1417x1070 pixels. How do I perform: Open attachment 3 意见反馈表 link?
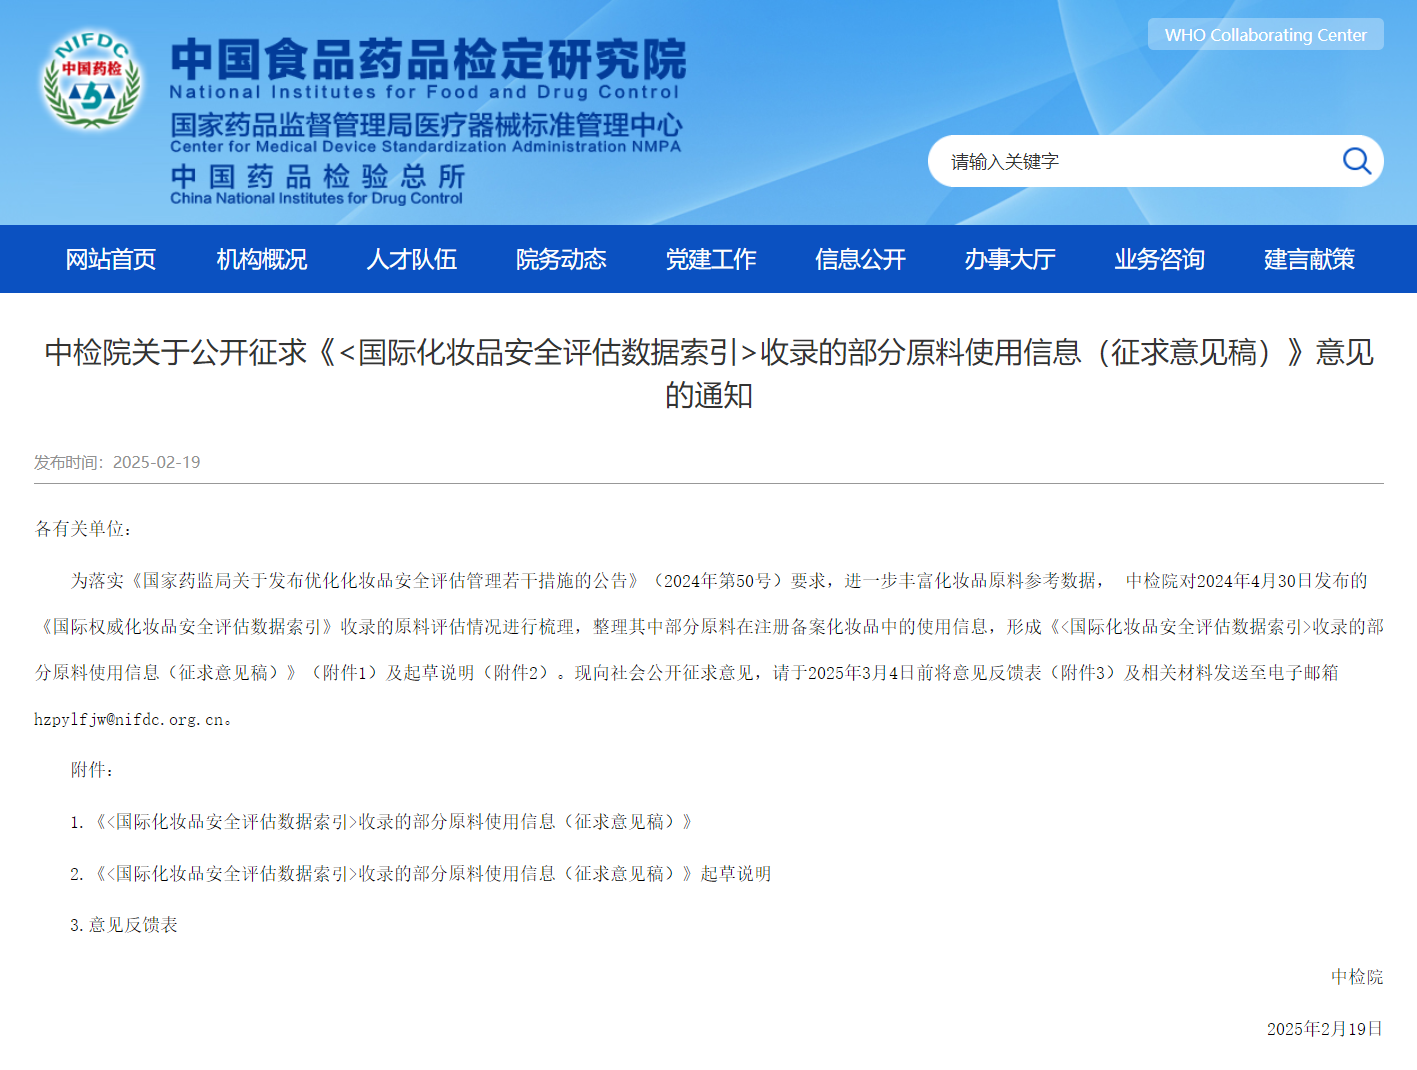point(133,925)
